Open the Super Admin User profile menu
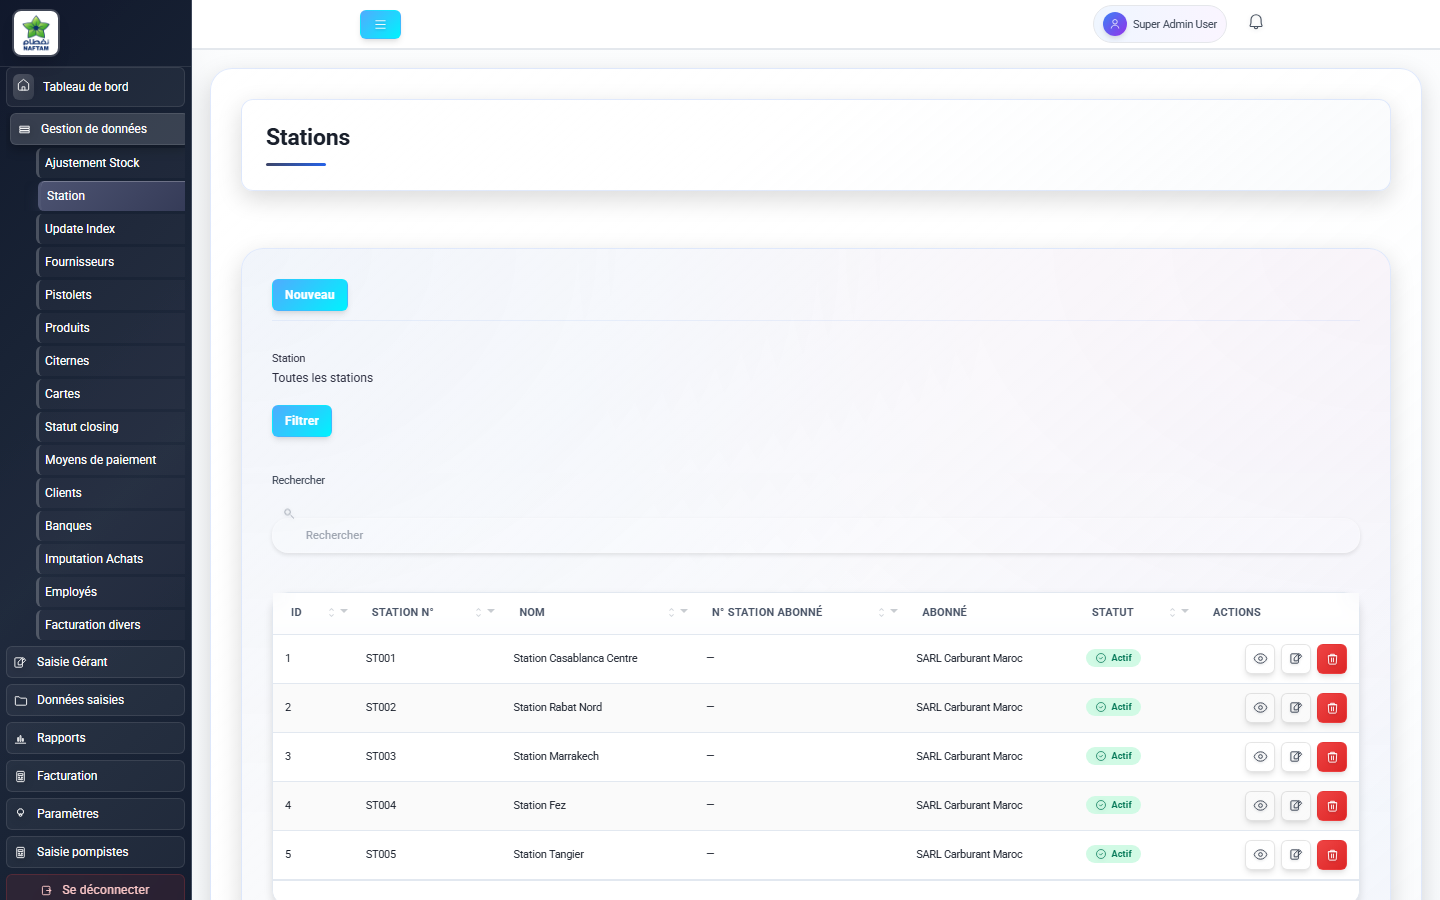 1160,24
